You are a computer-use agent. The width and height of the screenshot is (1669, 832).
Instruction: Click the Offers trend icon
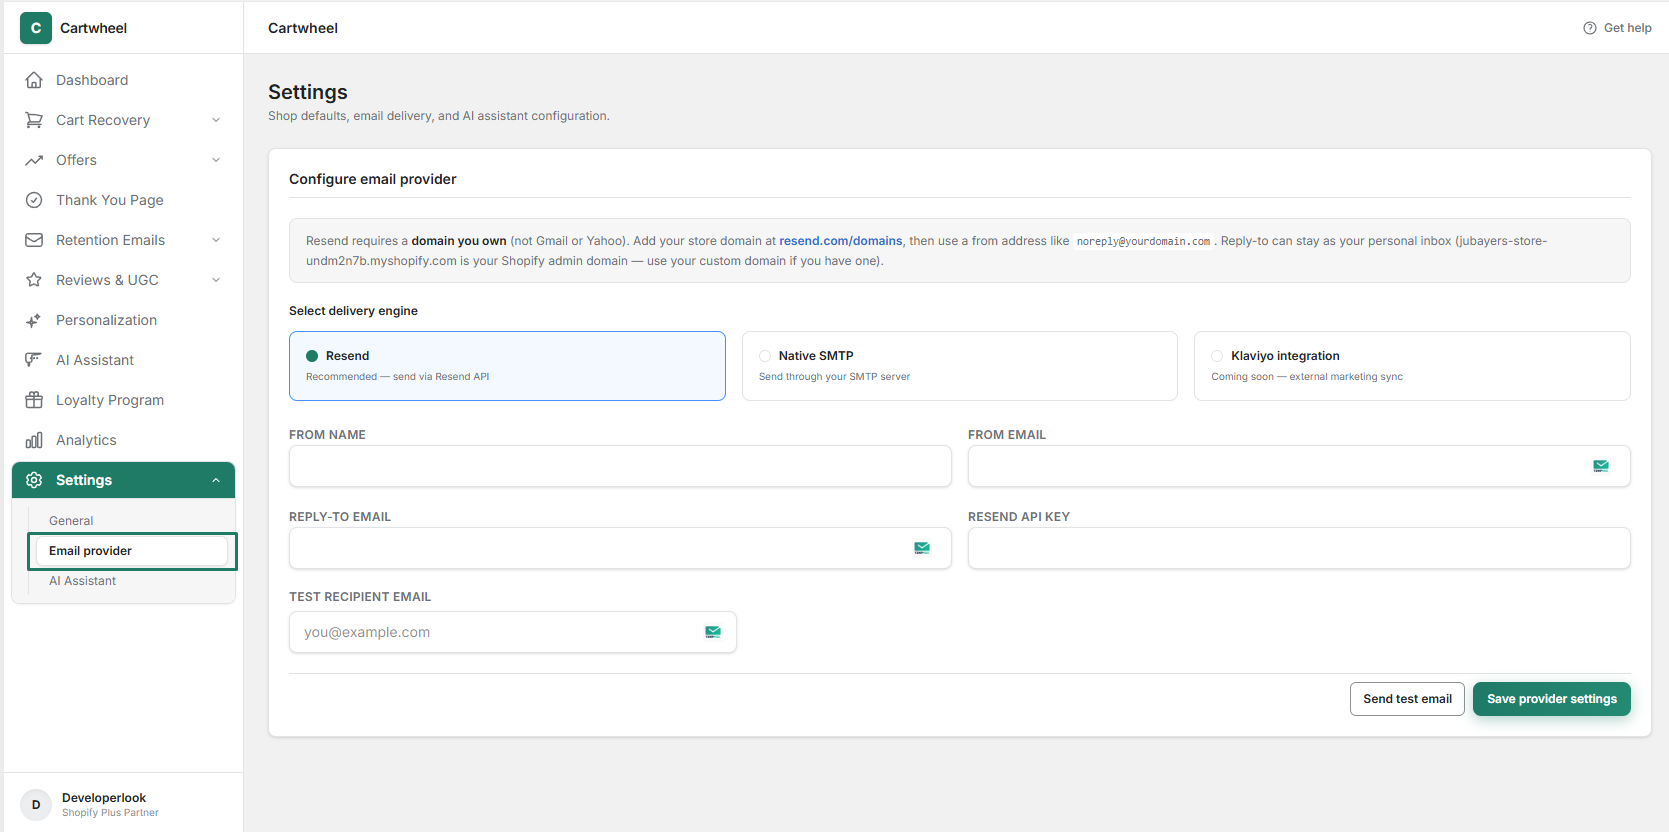34,160
